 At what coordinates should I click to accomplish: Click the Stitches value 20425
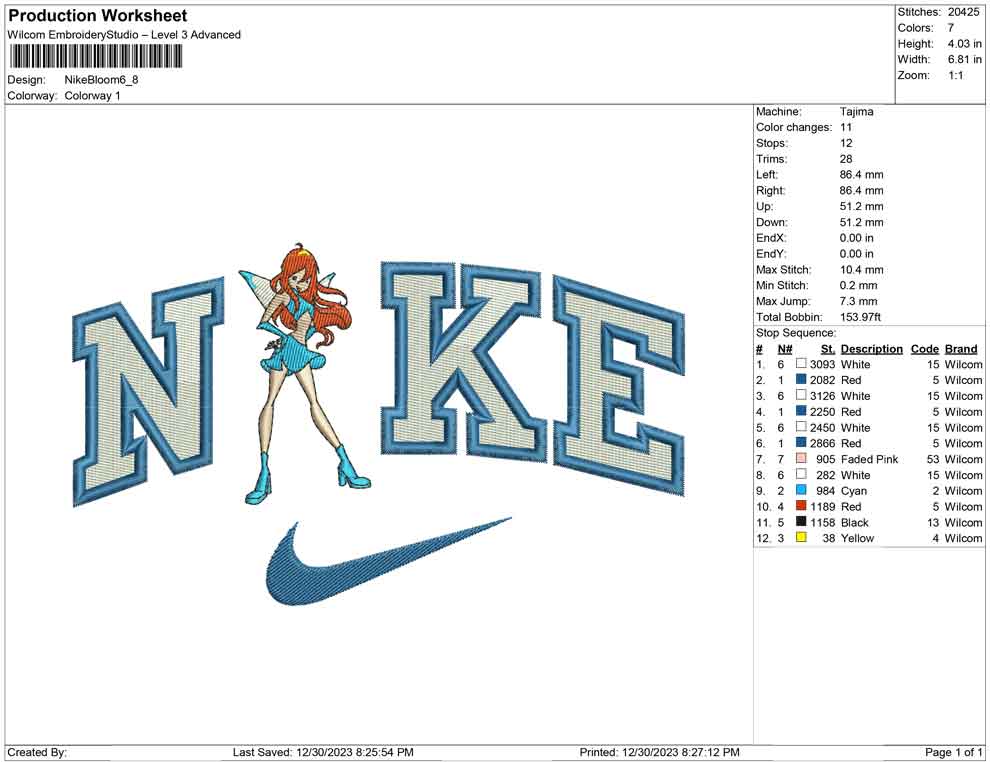963,12
